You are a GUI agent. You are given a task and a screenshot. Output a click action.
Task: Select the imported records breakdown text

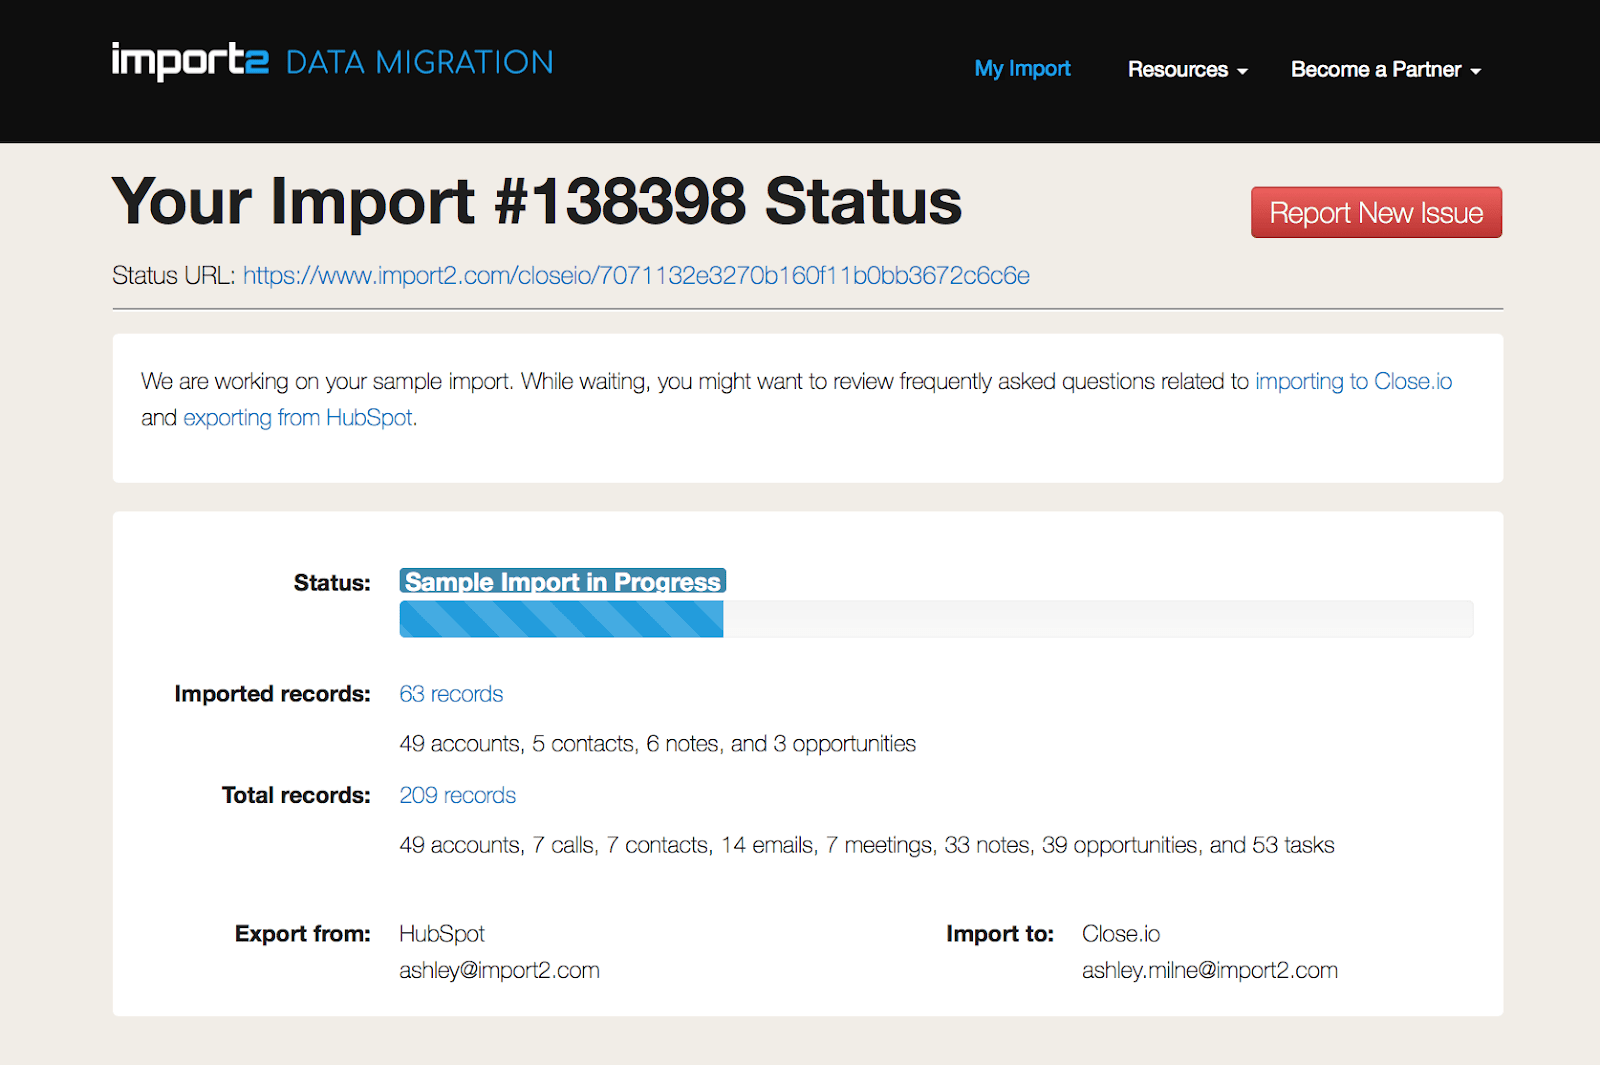click(x=657, y=744)
